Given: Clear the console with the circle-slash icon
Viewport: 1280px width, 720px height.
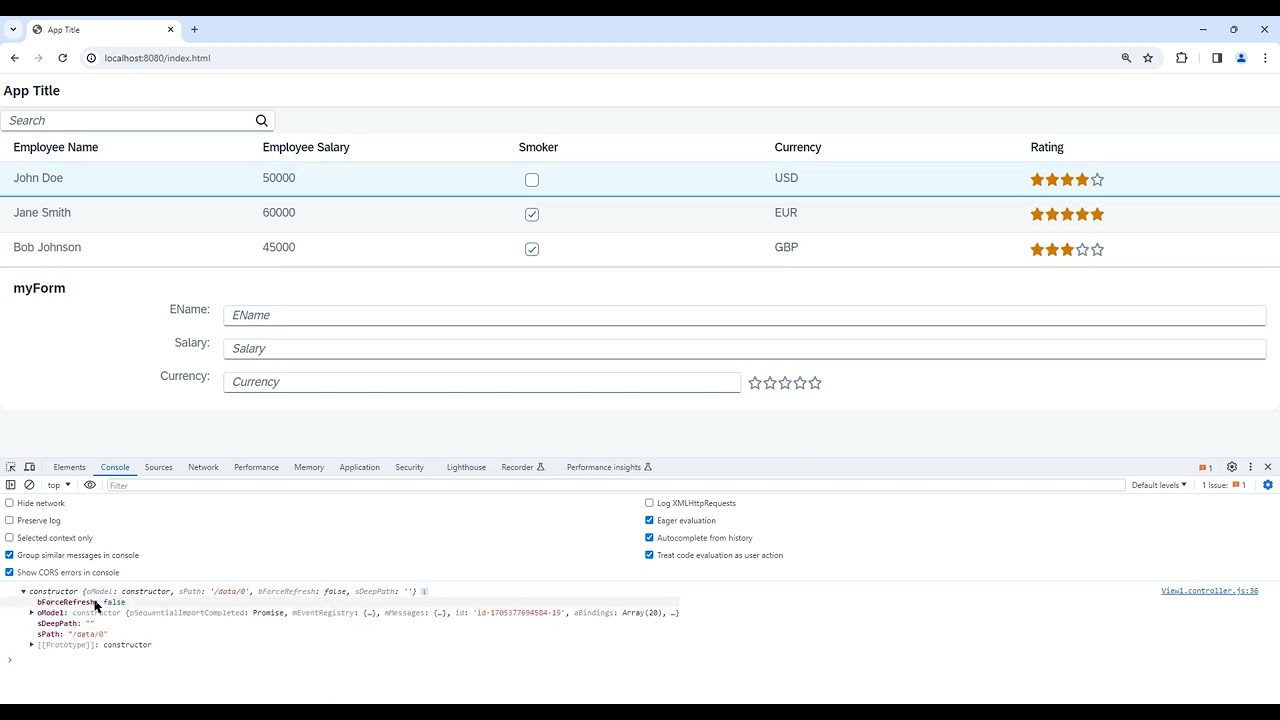Looking at the screenshot, I should (x=29, y=485).
